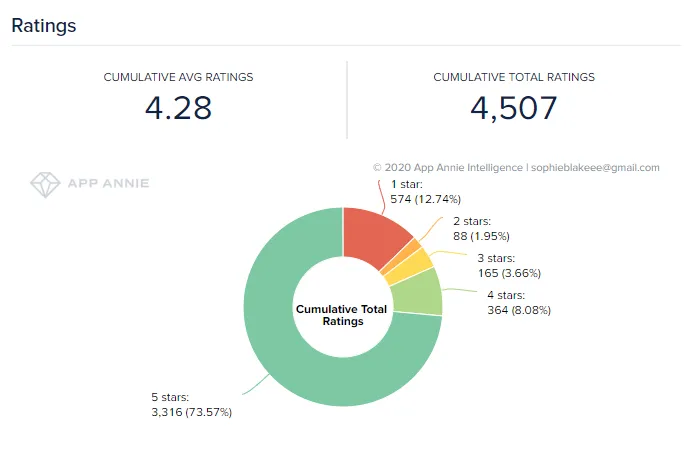Click the App Annie diamond logo icon
The image size is (684, 470).
[45, 184]
